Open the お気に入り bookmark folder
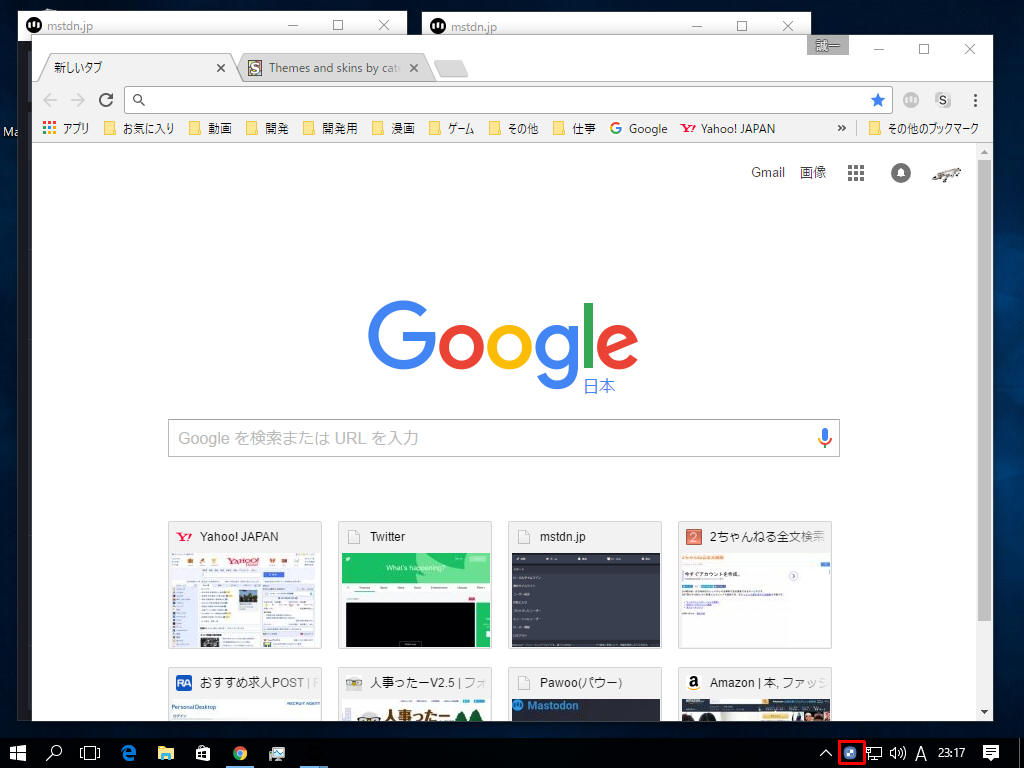Viewport: 1024px width, 768px height. pyautogui.click(x=139, y=129)
